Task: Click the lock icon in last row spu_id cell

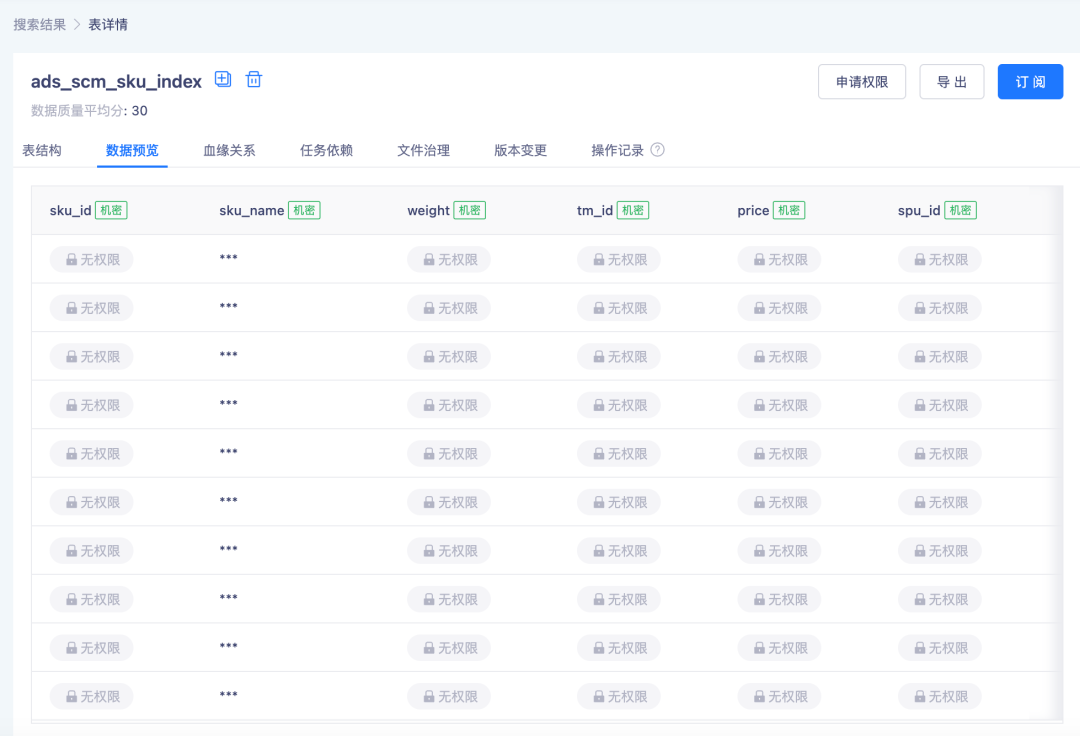Action: click(920, 697)
